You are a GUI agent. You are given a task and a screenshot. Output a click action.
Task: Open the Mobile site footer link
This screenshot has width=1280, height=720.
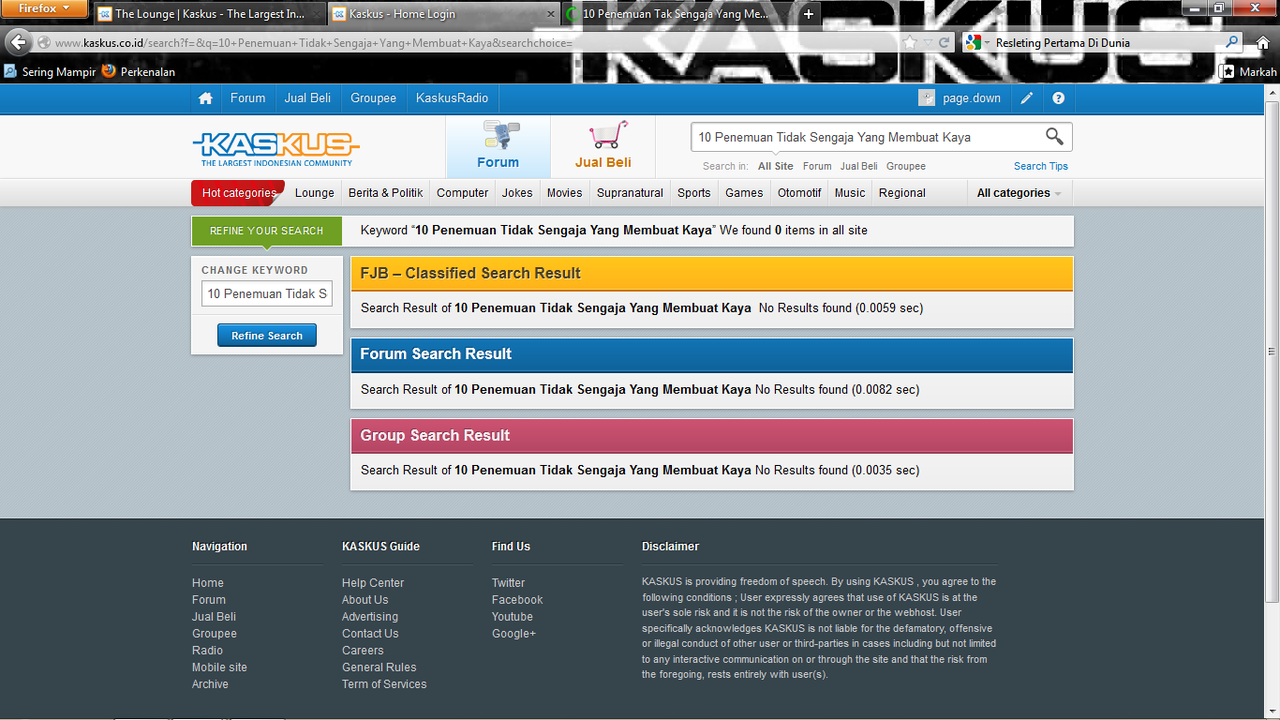tap(219, 667)
